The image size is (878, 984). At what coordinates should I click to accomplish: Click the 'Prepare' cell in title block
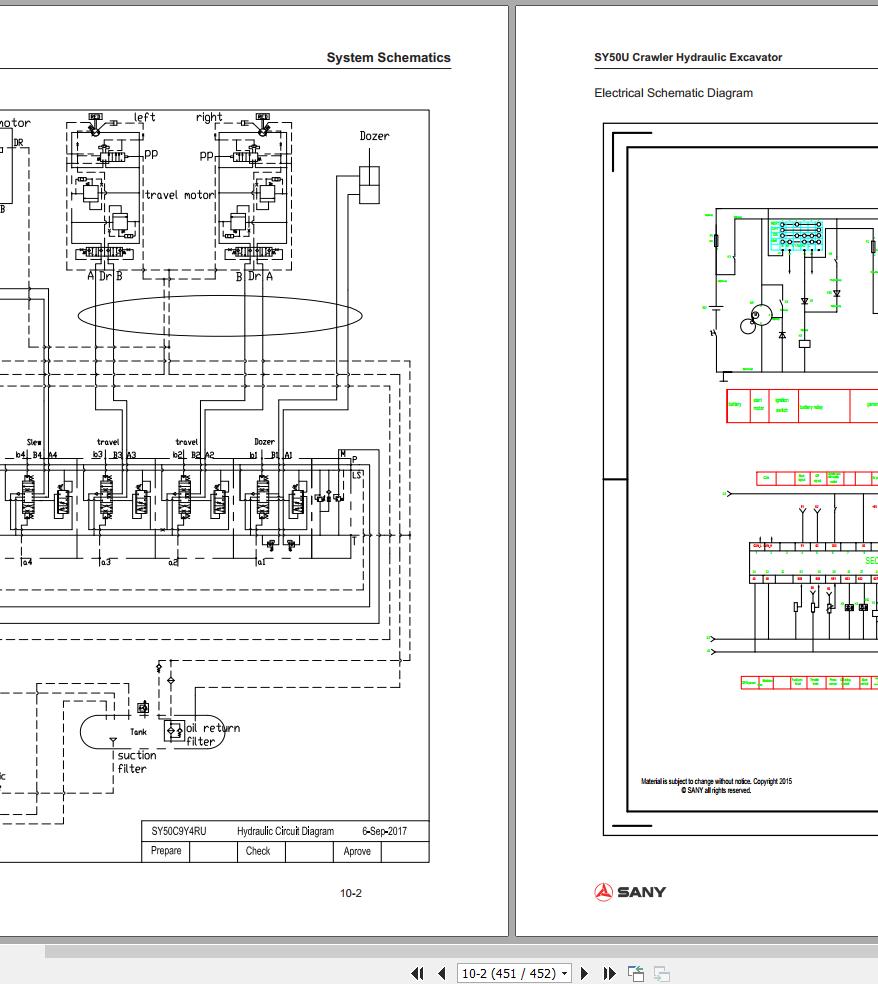click(166, 851)
